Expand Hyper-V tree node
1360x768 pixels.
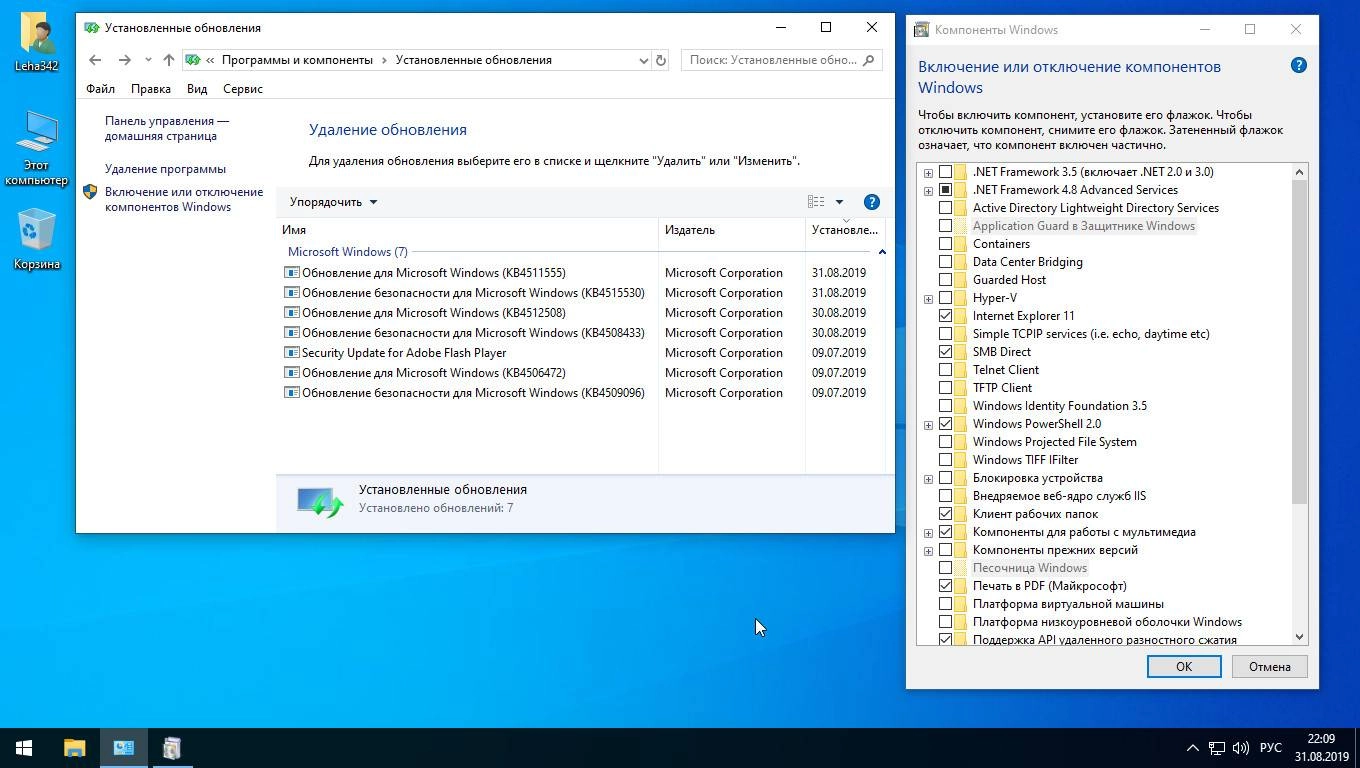(928, 298)
